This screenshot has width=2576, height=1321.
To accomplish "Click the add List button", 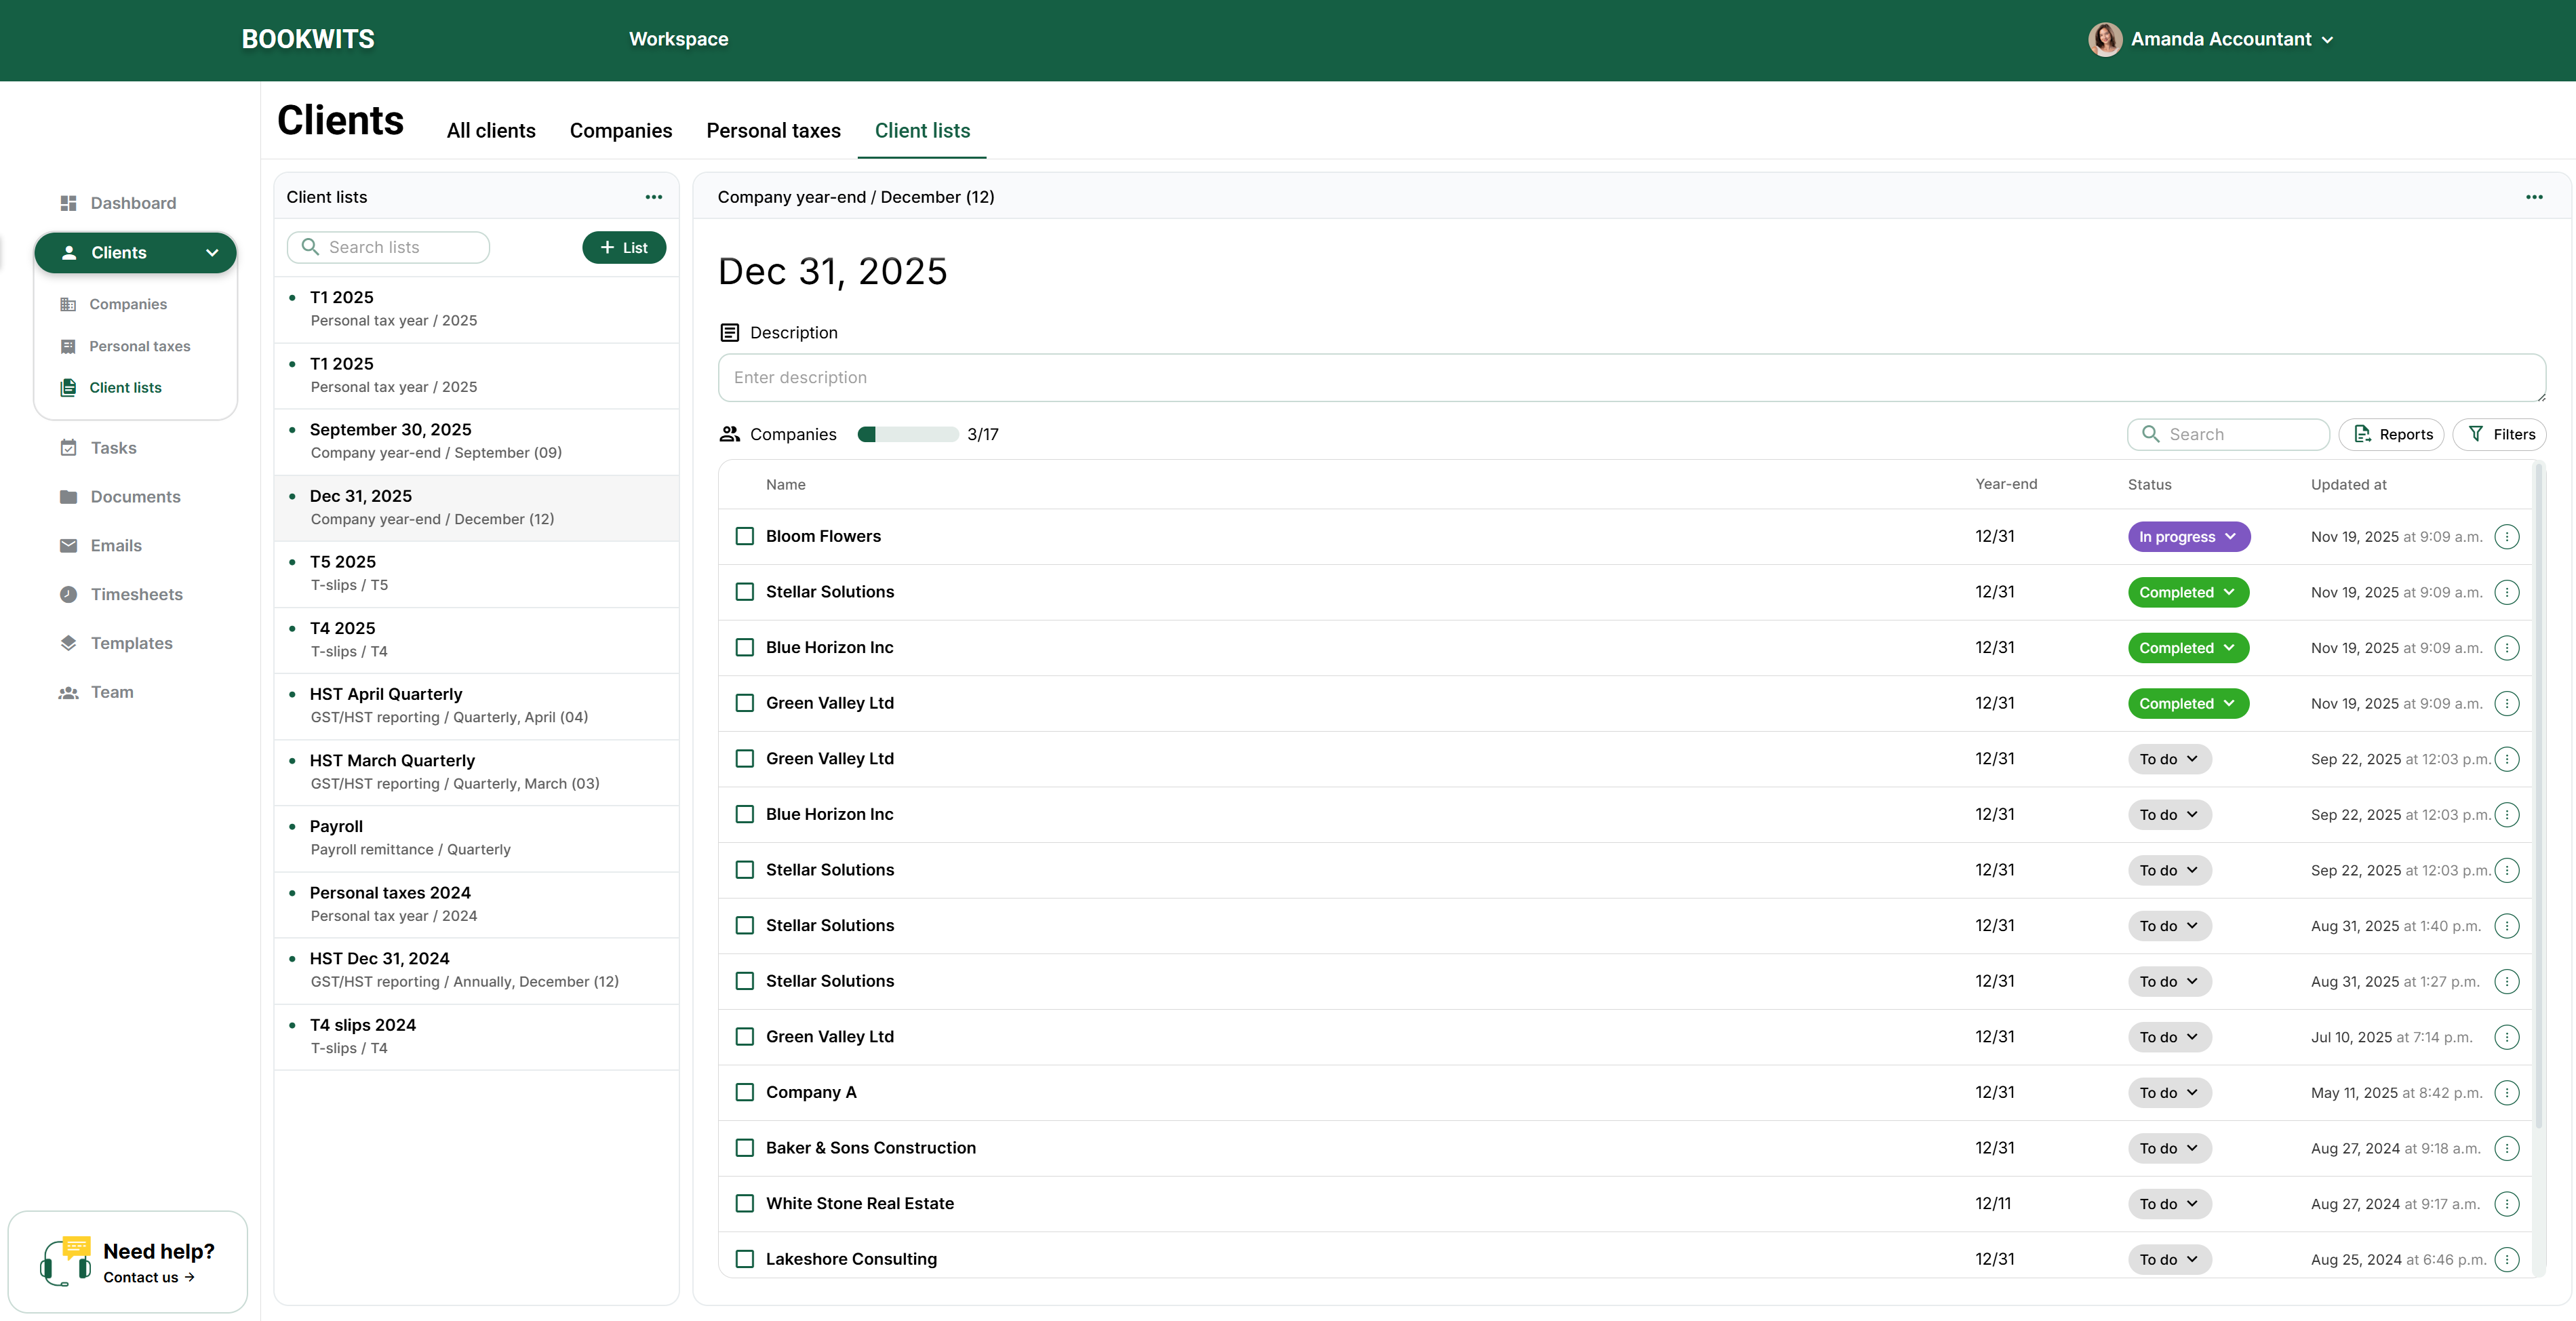I will pos(624,248).
